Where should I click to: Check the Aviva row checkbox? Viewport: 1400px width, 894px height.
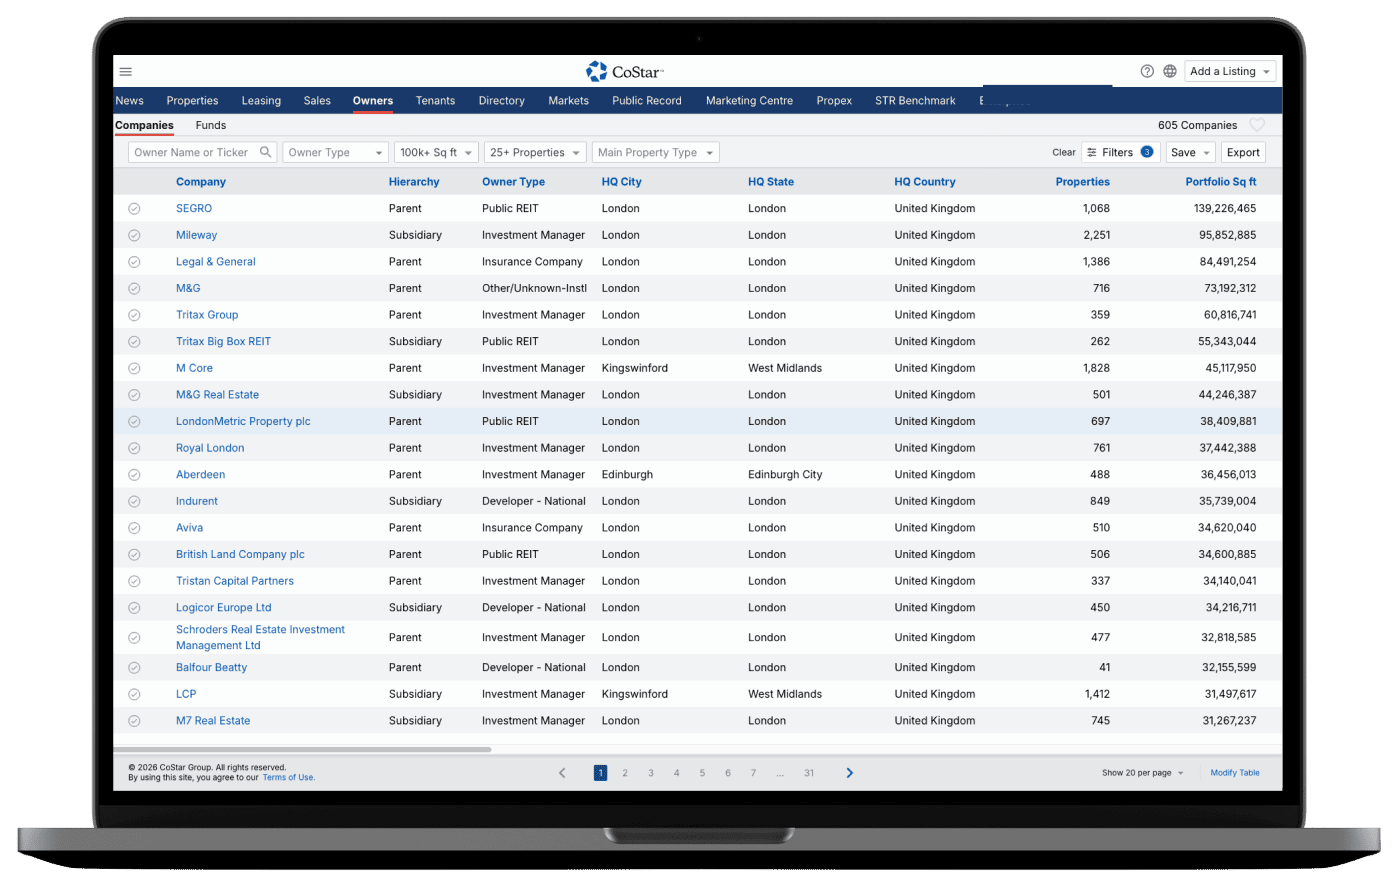point(134,528)
